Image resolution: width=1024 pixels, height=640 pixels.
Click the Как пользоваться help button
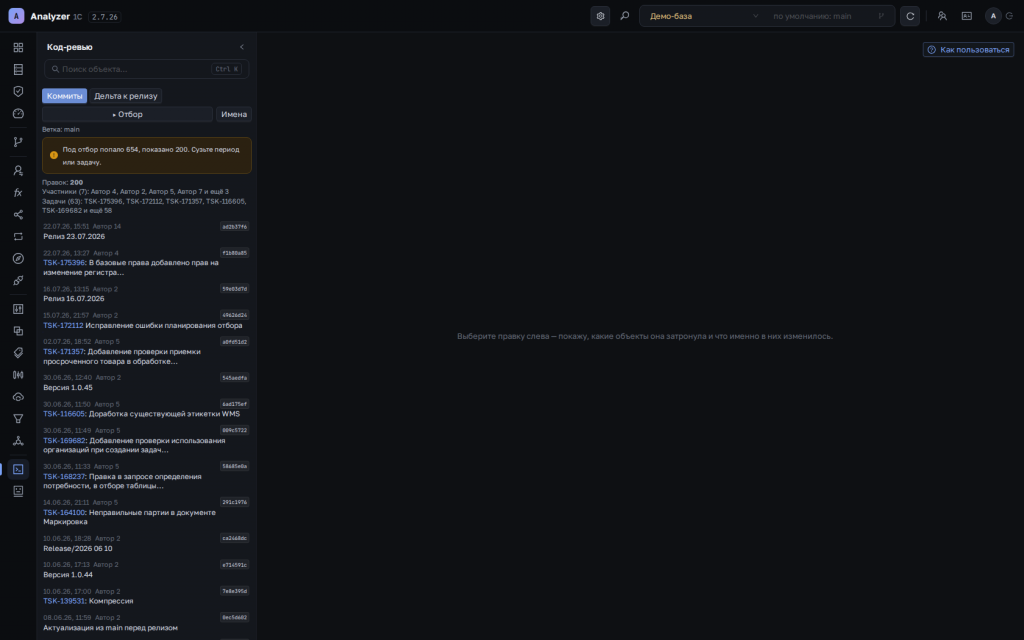pyautogui.click(x=968, y=50)
